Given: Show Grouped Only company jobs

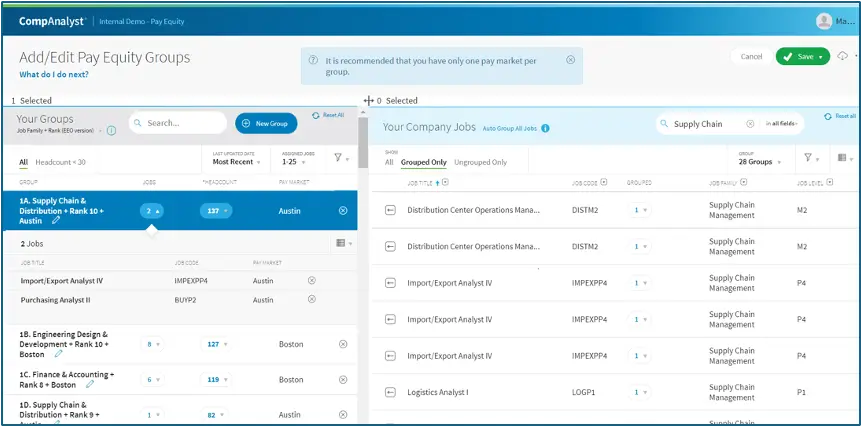Looking at the screenshot, I should (423, 162).
